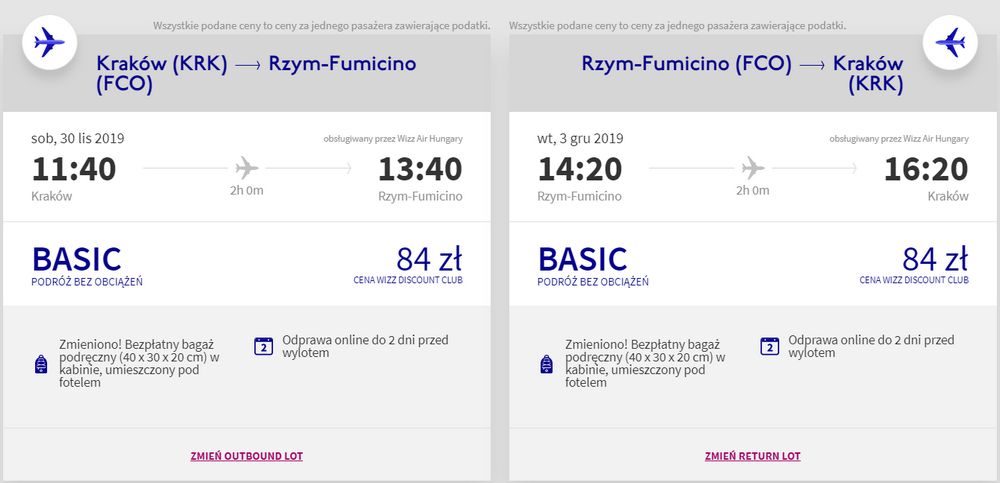
Task: Click the price disclaimer above outbound card
Action: [x=321, y=26]
